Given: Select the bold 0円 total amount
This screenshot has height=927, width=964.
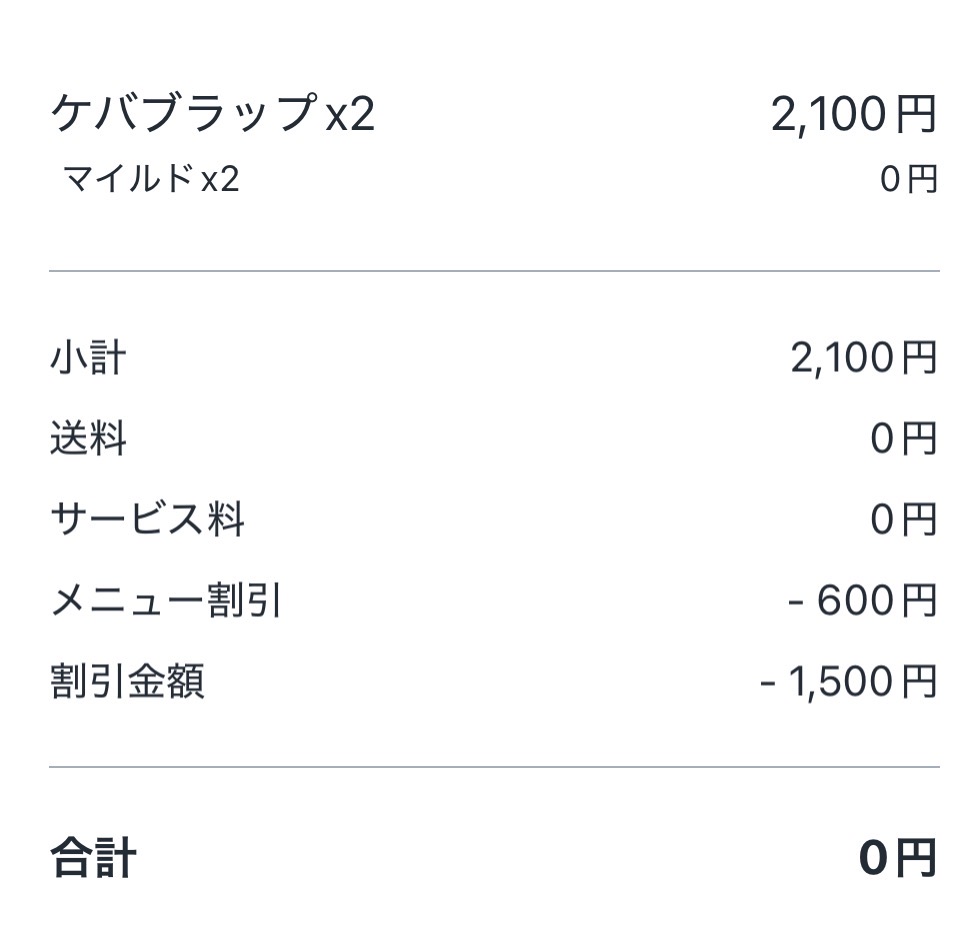Looking at the screenshot, I should click(897, 859).
